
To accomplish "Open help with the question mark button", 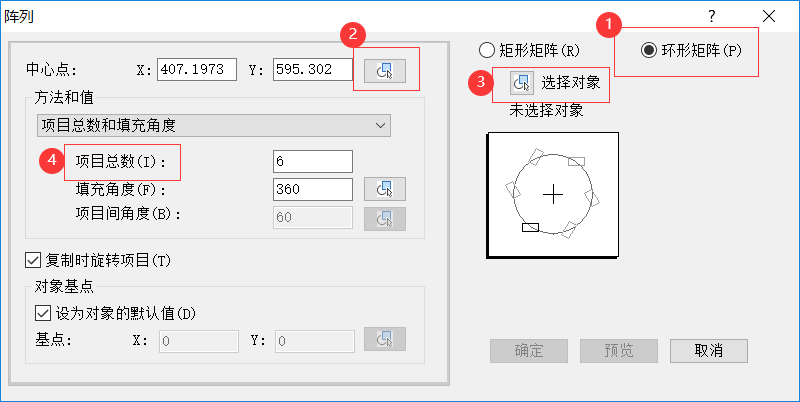I will pyautogui.click(x=712, y=16).
